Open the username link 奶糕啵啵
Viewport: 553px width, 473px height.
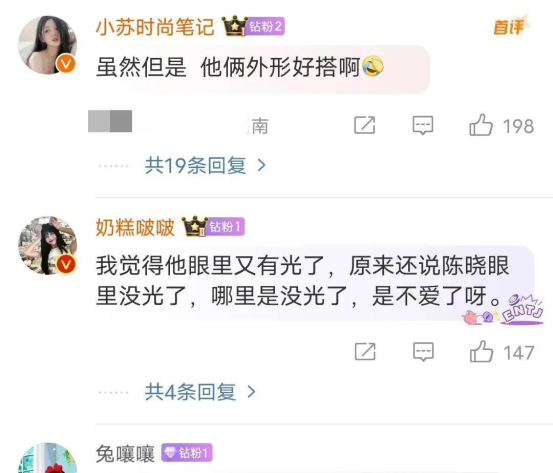135,227
